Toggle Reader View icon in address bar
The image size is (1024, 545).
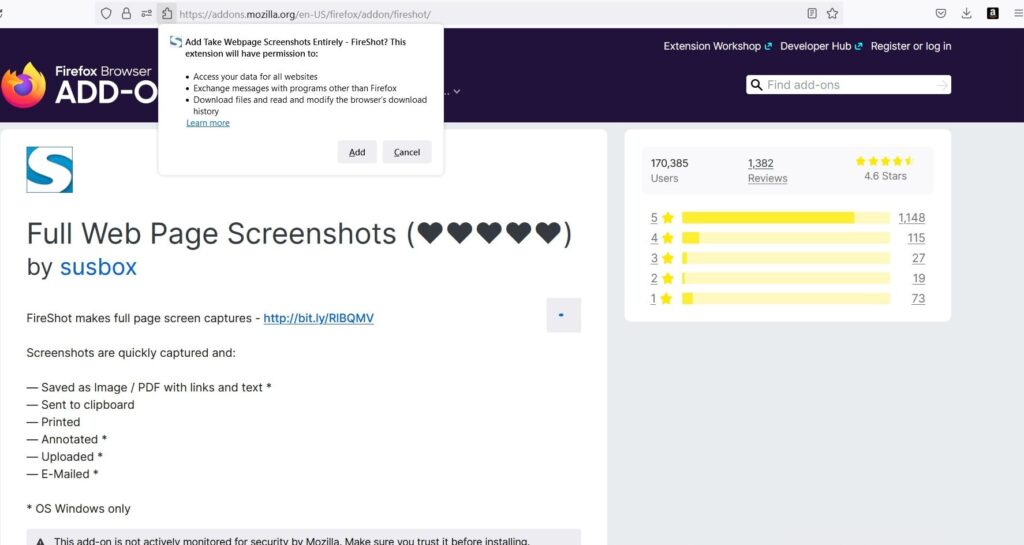point(812,13)
